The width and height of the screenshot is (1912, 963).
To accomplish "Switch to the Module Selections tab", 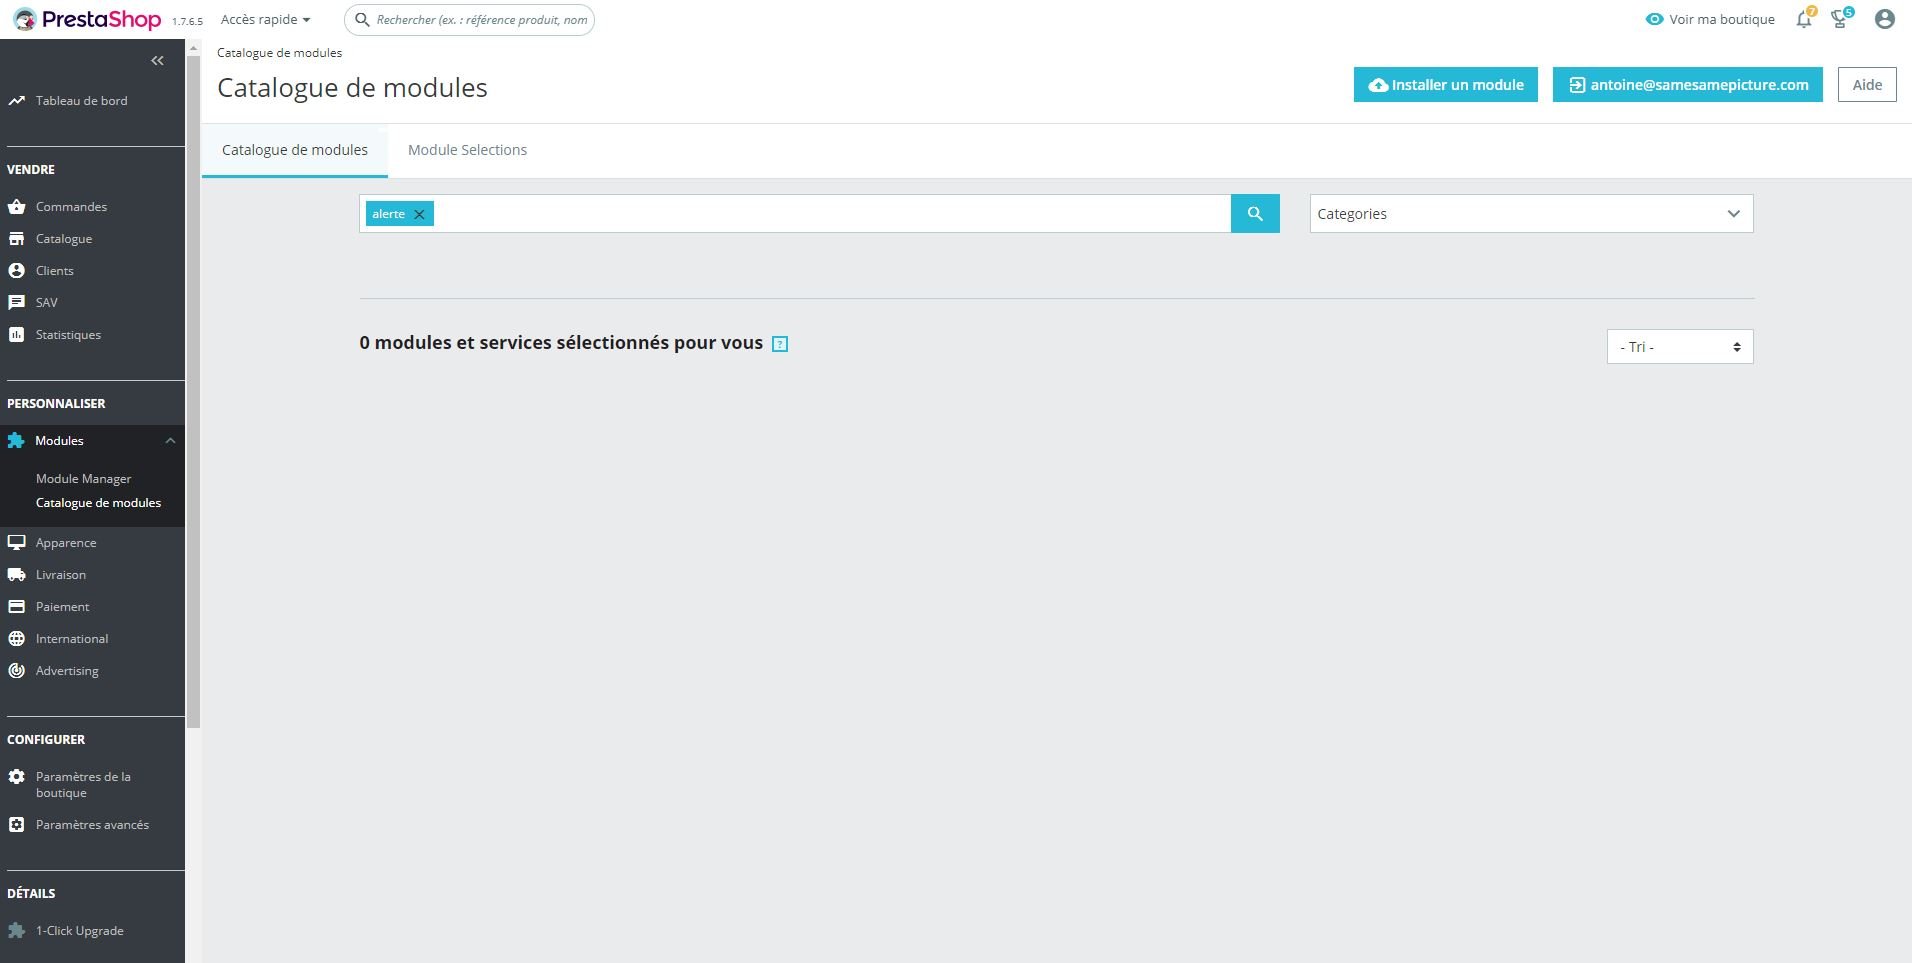I will click(467, 150).
